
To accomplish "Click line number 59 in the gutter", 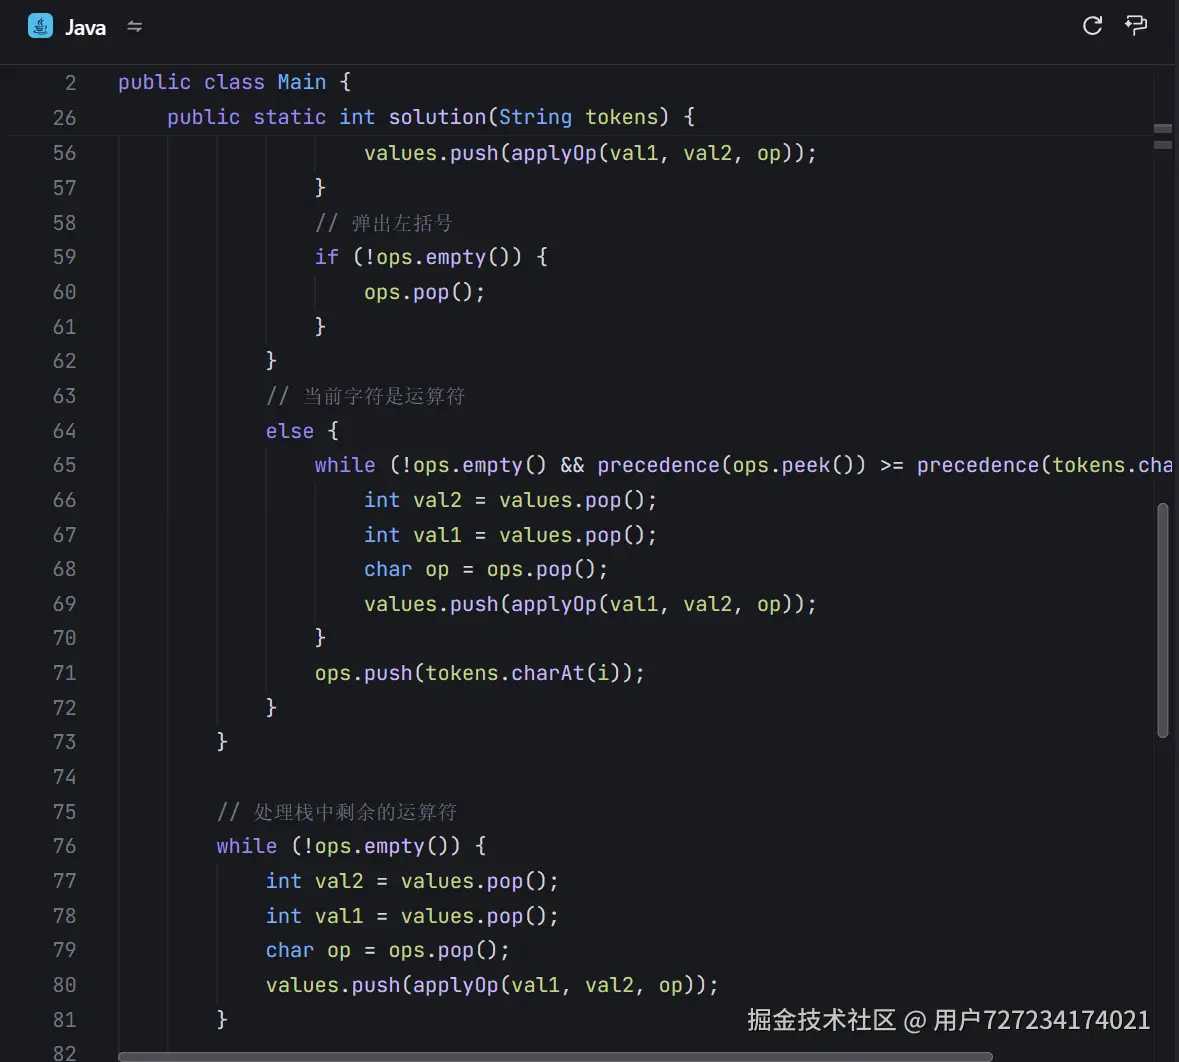I will (x=65, y=257).
